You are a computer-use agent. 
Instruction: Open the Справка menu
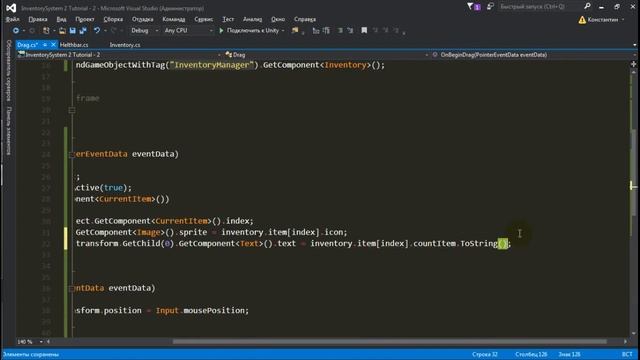[x=304, y=19]
